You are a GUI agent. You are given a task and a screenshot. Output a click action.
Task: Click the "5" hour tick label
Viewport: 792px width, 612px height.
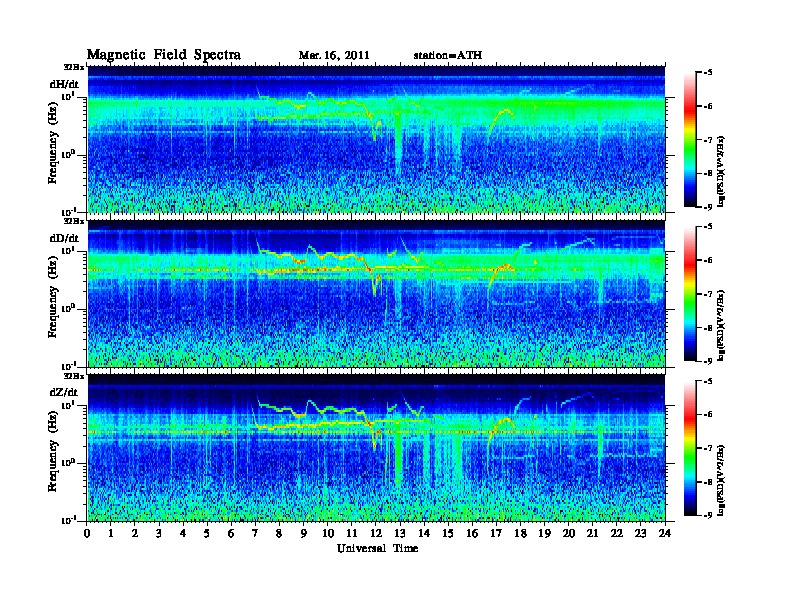[x=207, y=533]
